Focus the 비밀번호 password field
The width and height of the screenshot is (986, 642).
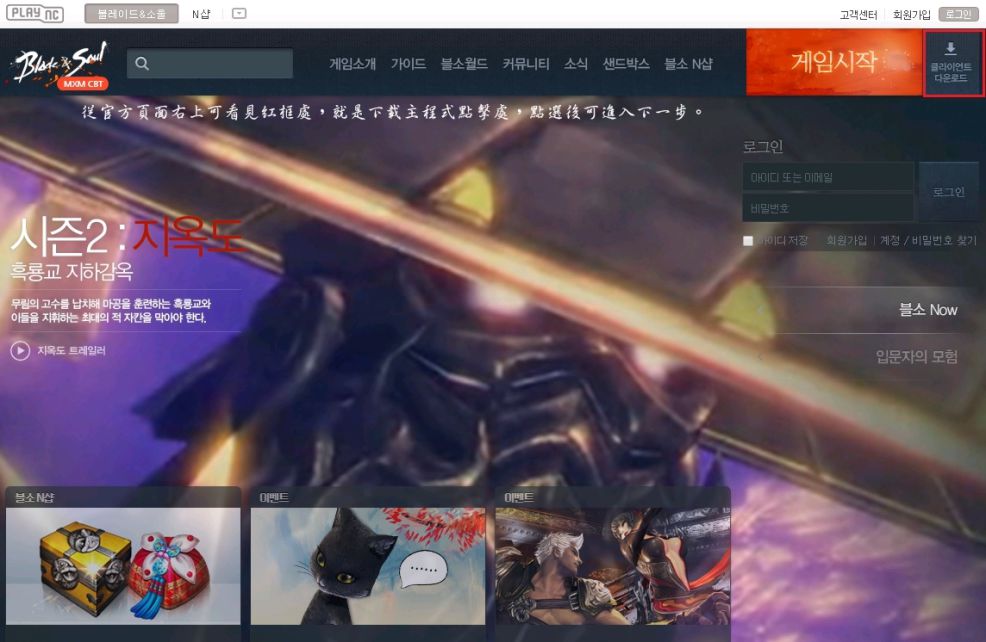click(x=828, y=208)
